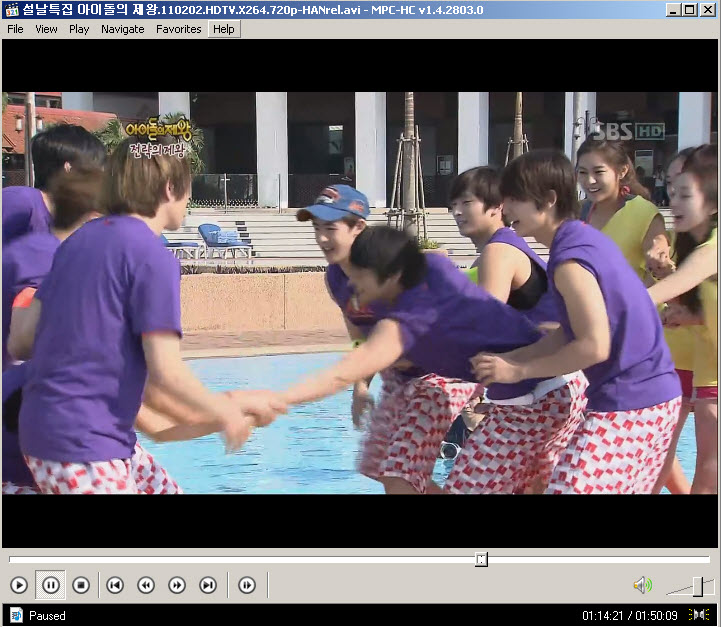Click the audio channel indicator icon
The width and height of the screenshot is (721, 627).
click(x=699, y=615)
